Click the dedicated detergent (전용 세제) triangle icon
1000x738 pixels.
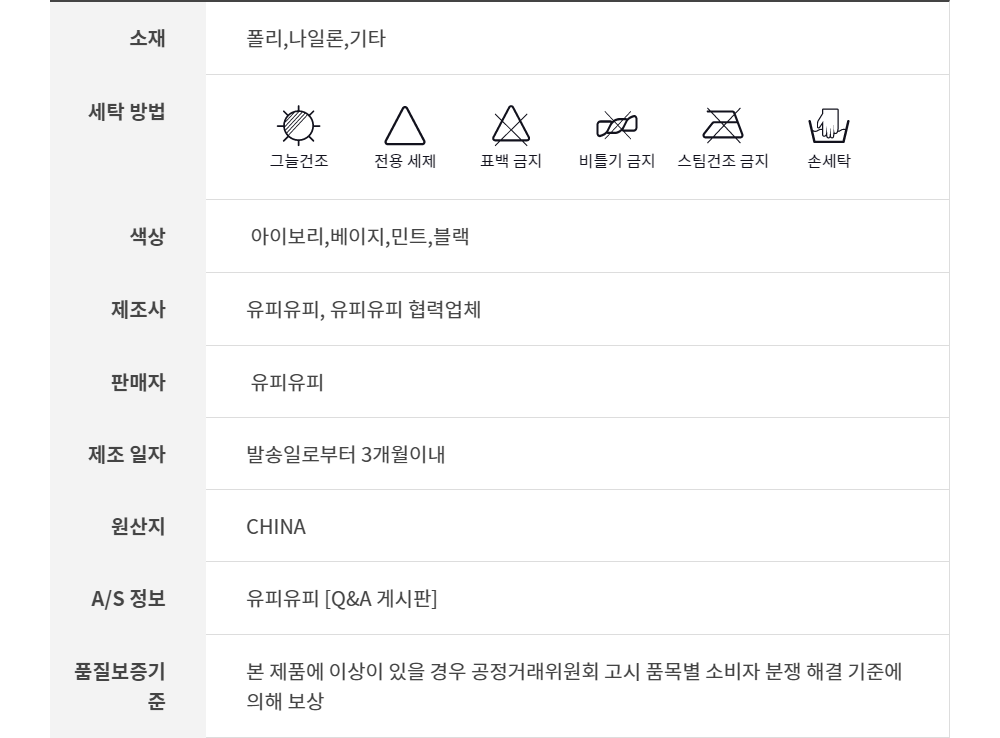point(405,125)
